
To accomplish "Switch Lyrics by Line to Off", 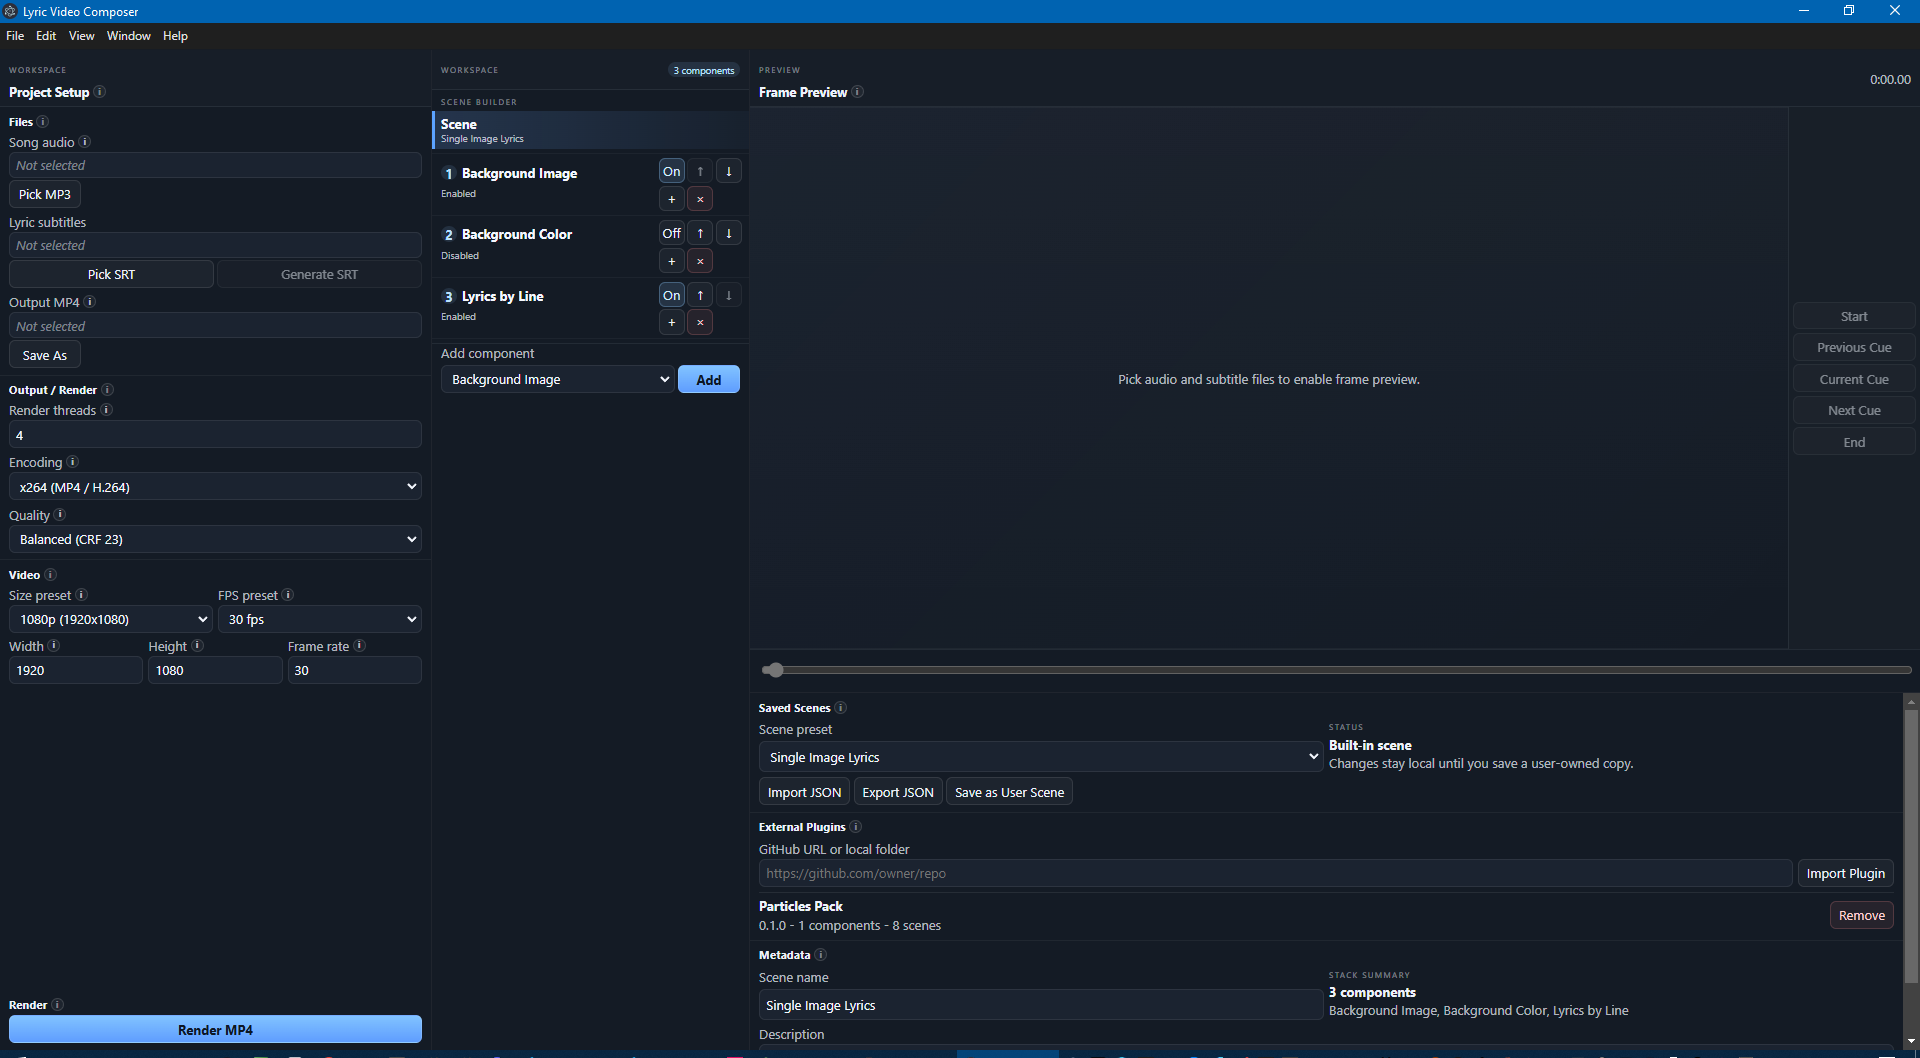I will click(x=671, y=295).
